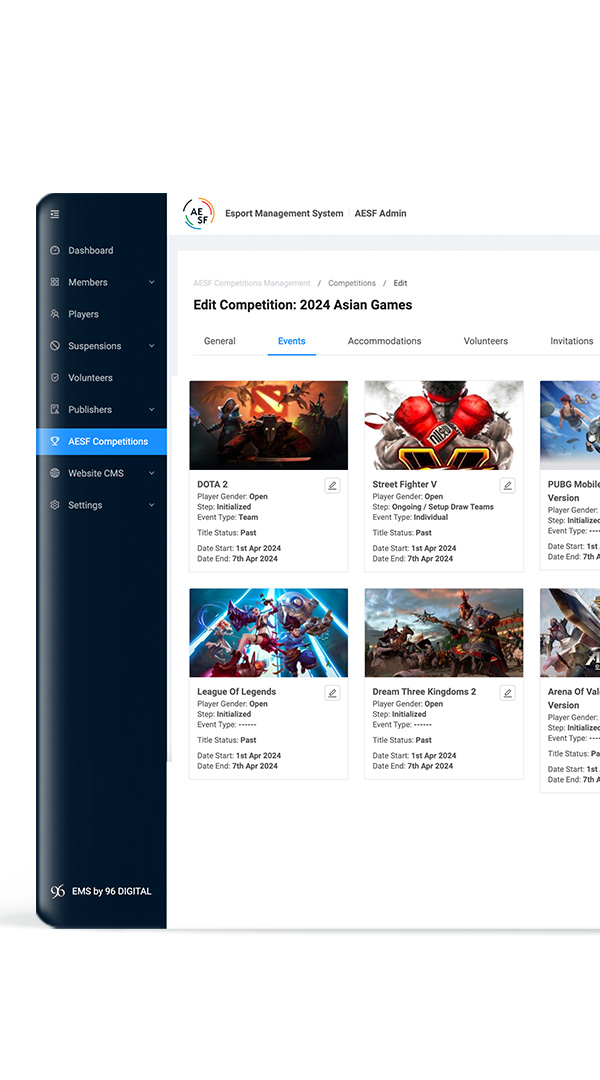Click the DOTA 2 event title

point(212,484)
